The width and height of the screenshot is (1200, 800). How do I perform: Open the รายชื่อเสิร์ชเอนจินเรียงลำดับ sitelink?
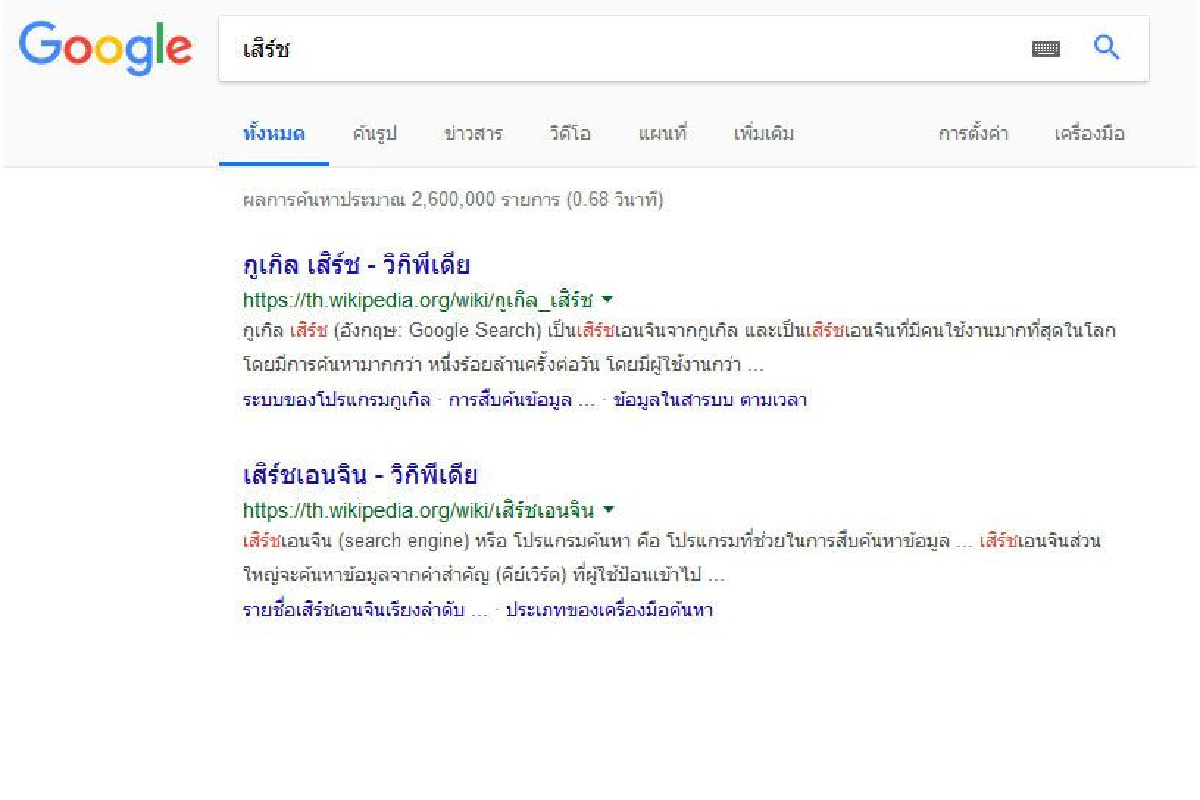click(354, 610)
